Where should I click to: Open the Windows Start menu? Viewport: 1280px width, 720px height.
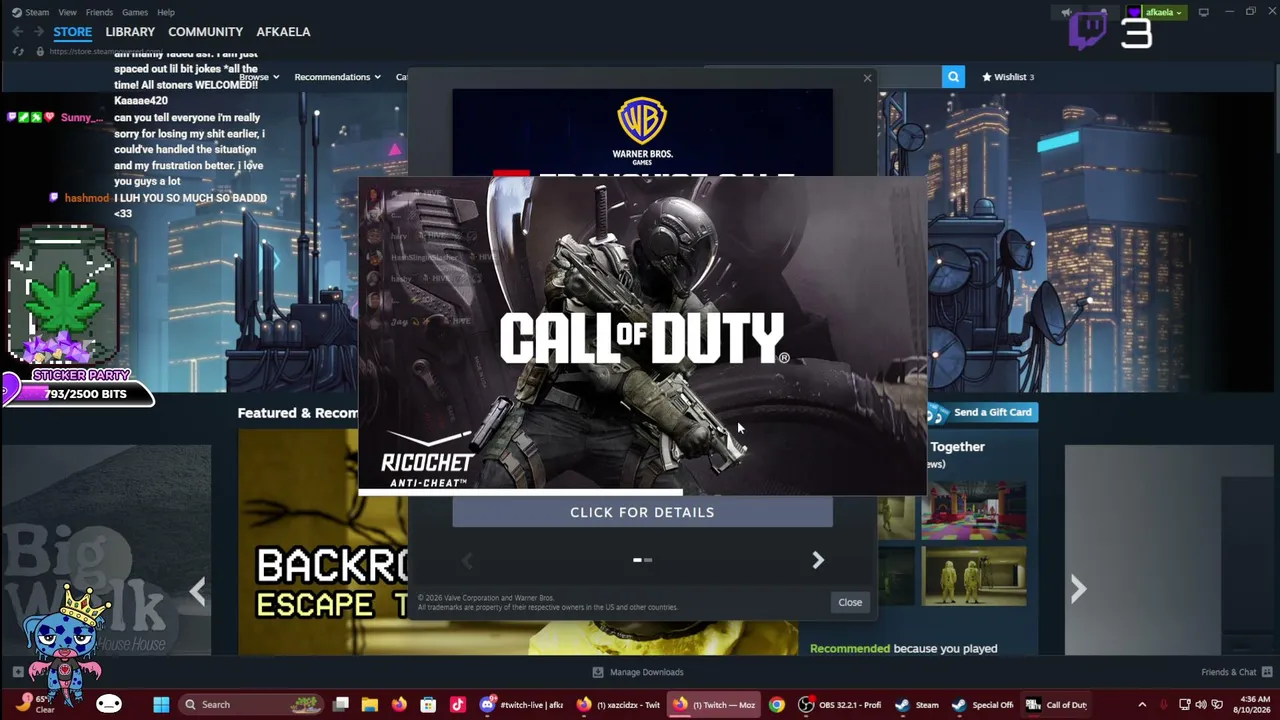pyautogui.click(x=161, y=705)
